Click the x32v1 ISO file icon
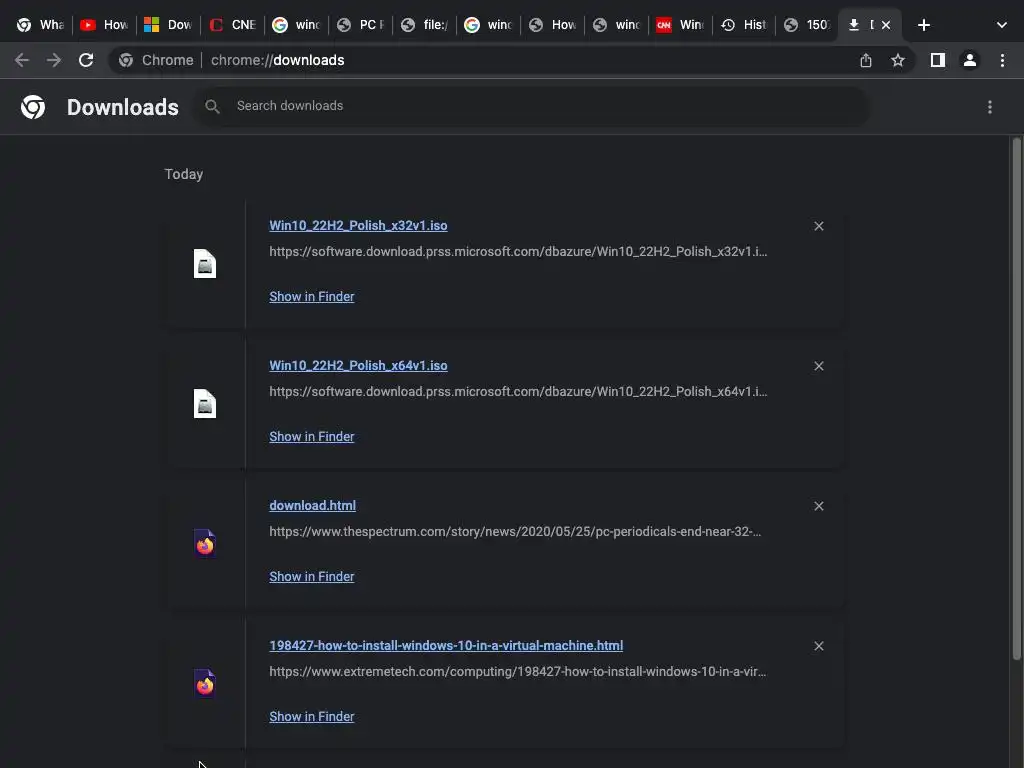 [x=204, y=264]
